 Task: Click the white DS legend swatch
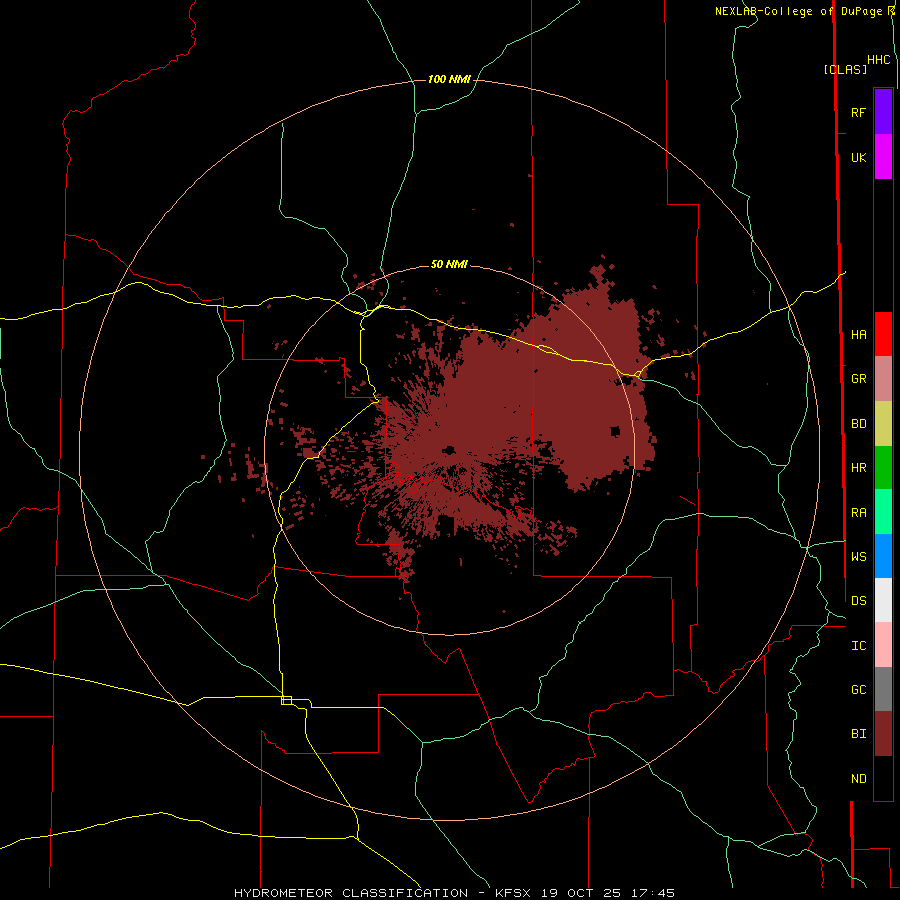(x=883, y=600)
